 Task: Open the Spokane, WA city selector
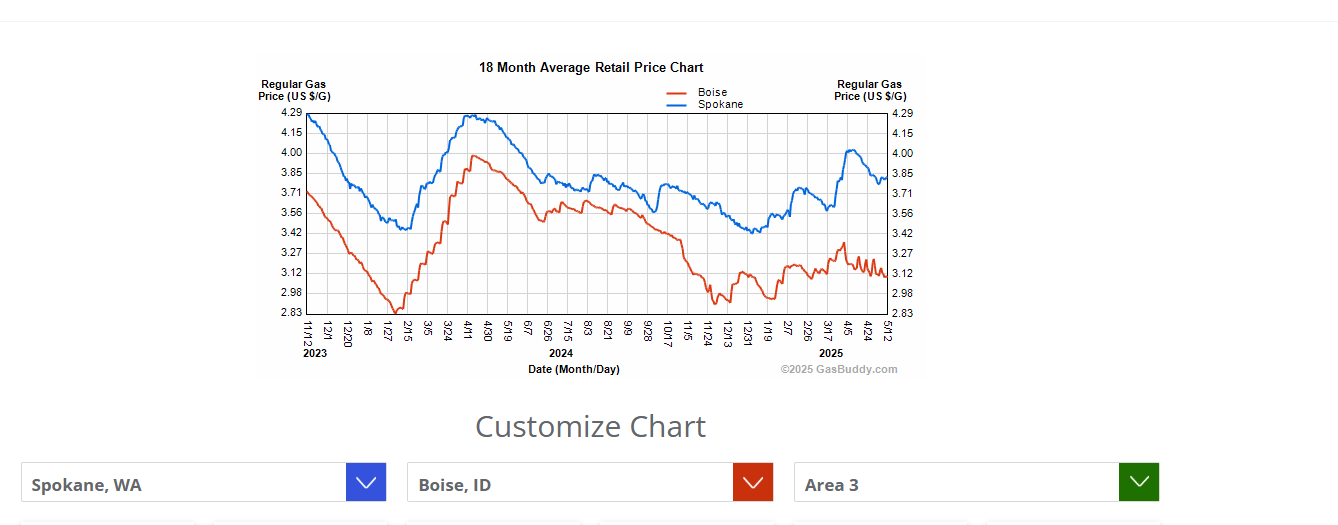pos(184,483)
